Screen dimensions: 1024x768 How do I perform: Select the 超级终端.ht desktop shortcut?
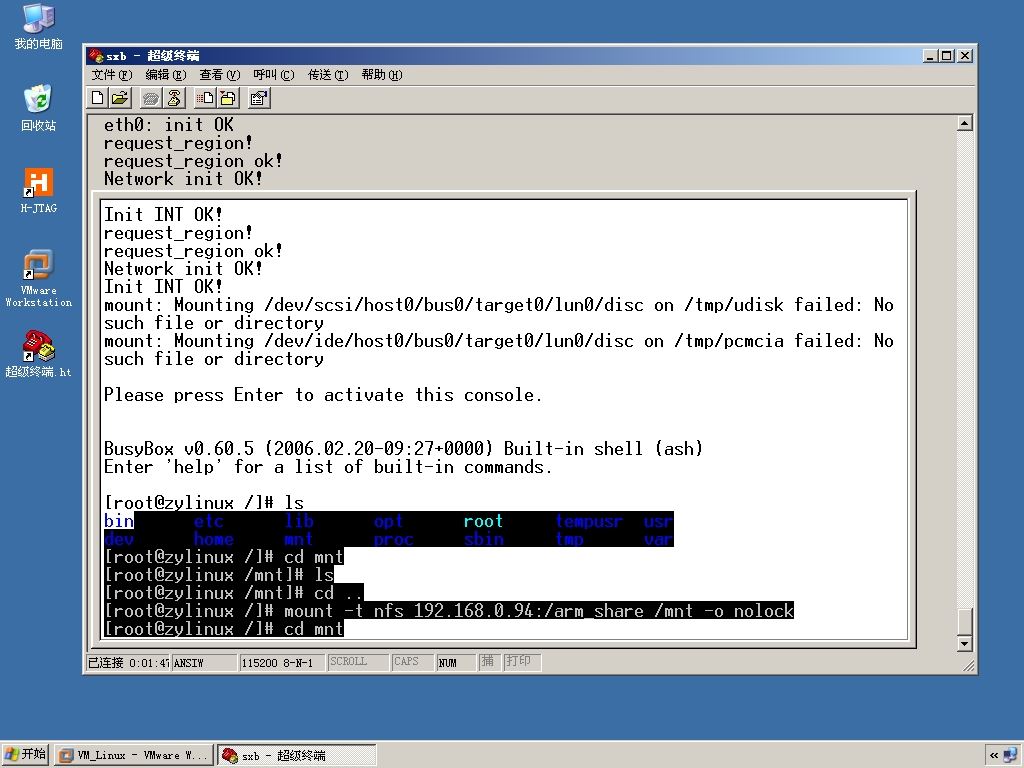pos(39,355)
